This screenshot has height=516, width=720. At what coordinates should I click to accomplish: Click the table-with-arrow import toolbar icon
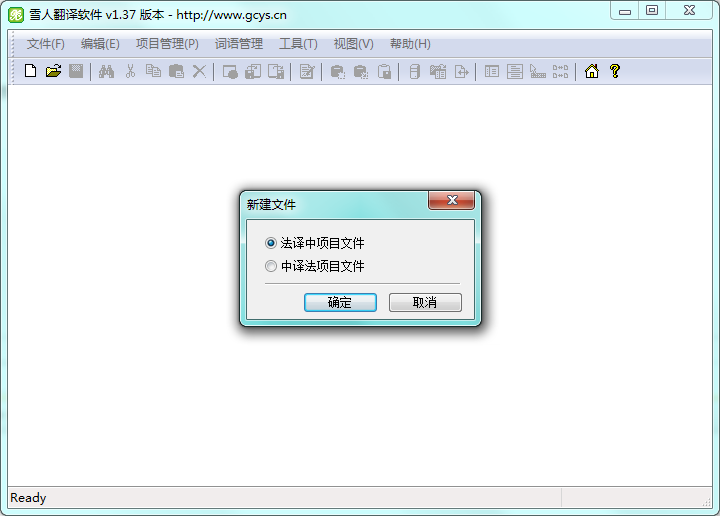tap(438, 71)
